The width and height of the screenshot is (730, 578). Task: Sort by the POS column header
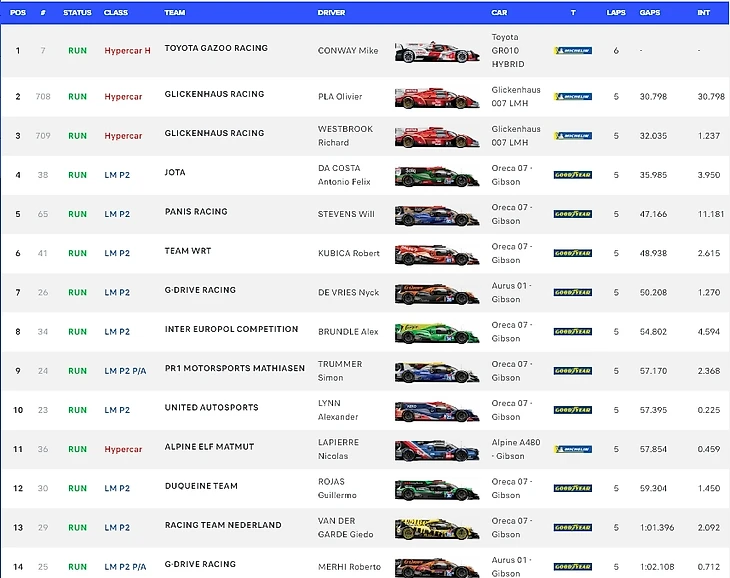pyautogui.click(x=17, y=13)
